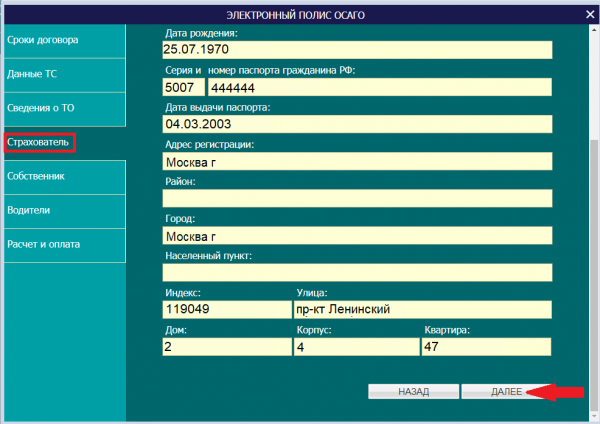
Task: Select the Дата выдачи паспорта field
Action: 357,124
